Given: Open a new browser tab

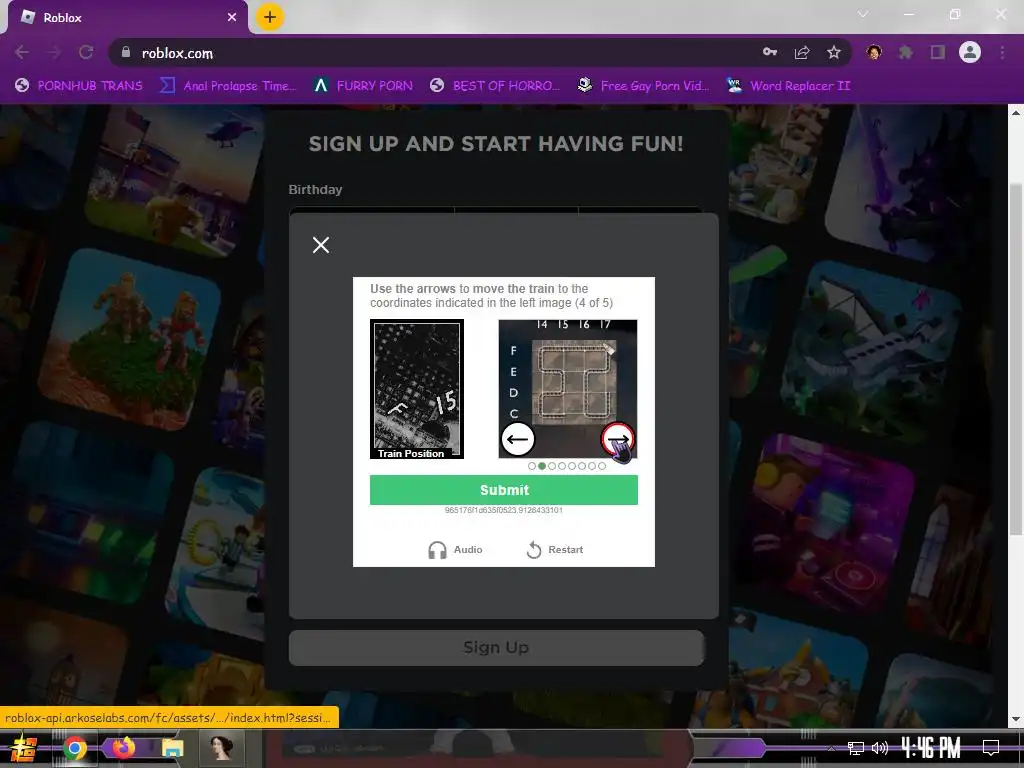Looking at the screenshot, I should [x=270, y=17].
